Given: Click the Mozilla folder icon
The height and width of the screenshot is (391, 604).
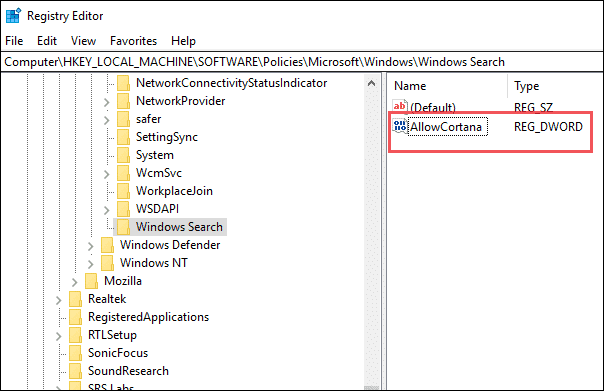Looking at the screenshot, I should pos(91,281).
